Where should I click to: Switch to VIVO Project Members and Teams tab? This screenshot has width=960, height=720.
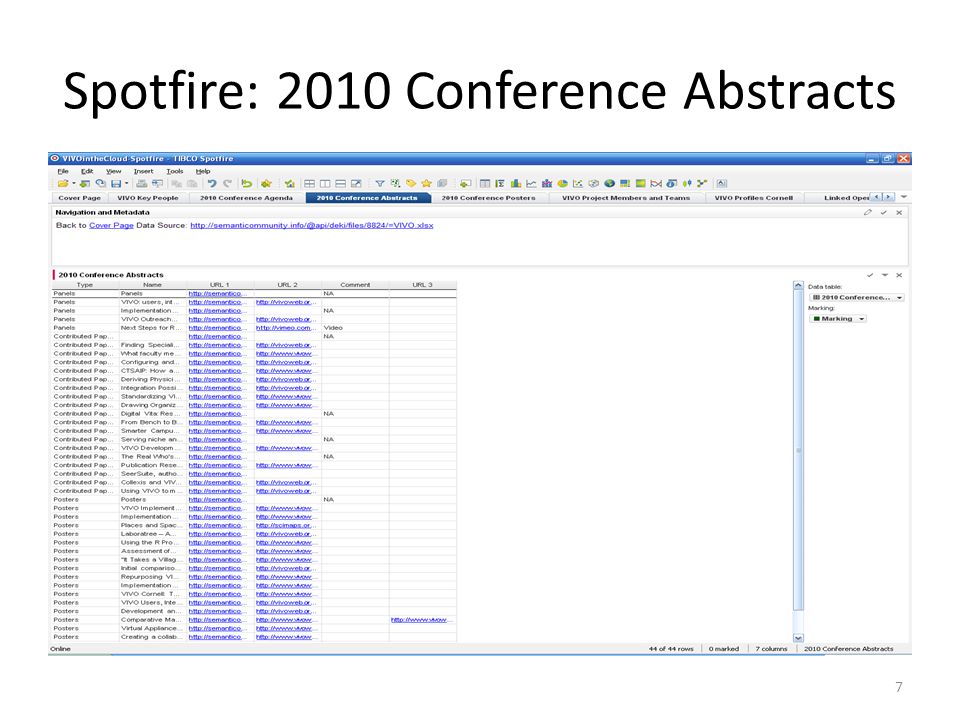point(626,198)
